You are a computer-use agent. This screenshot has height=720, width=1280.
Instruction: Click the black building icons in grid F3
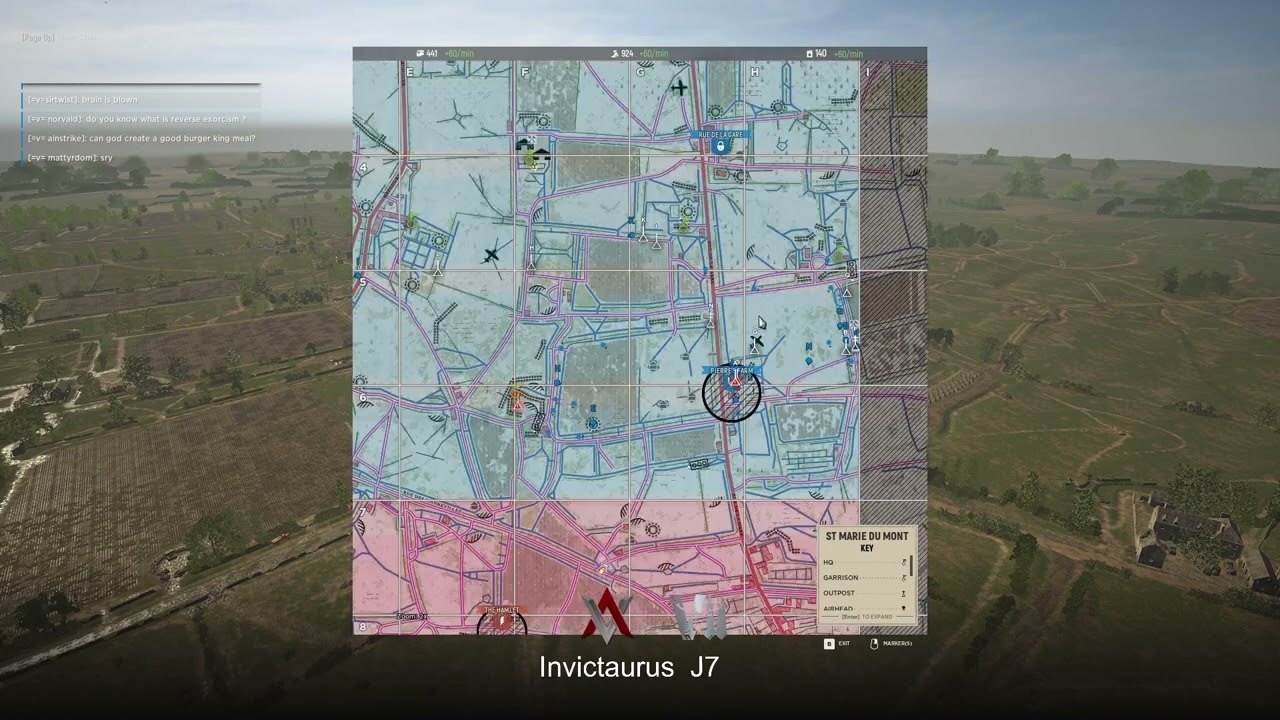(532, 150)
